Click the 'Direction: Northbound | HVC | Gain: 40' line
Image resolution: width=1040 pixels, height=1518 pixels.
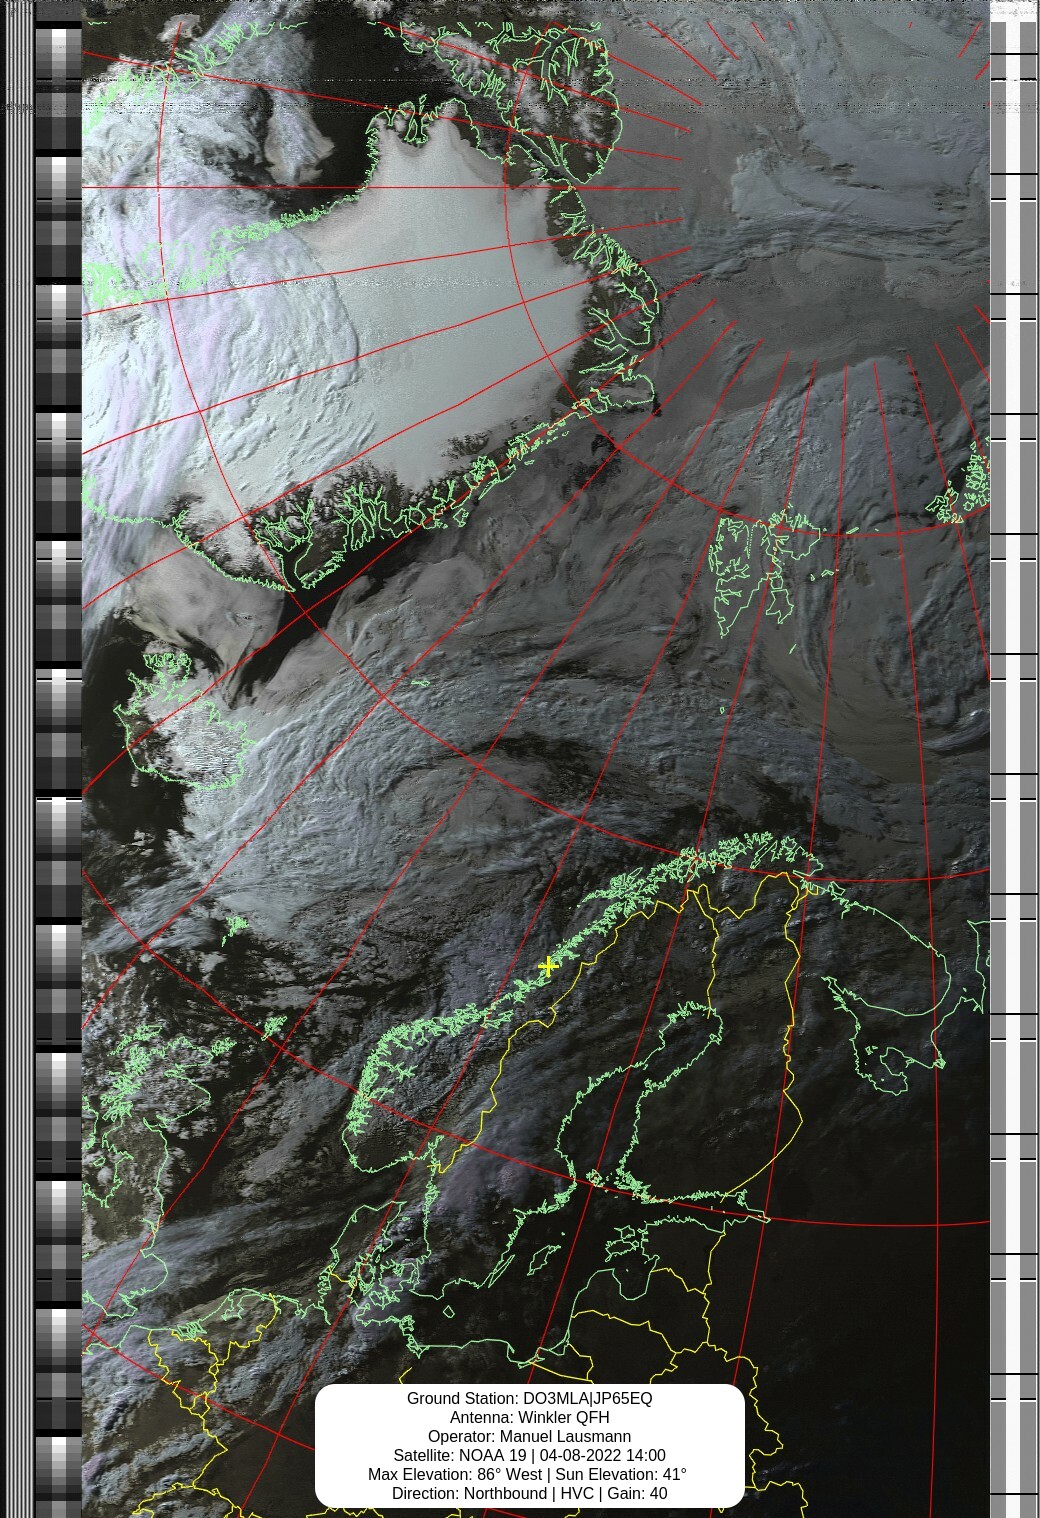coord(529,1493)
